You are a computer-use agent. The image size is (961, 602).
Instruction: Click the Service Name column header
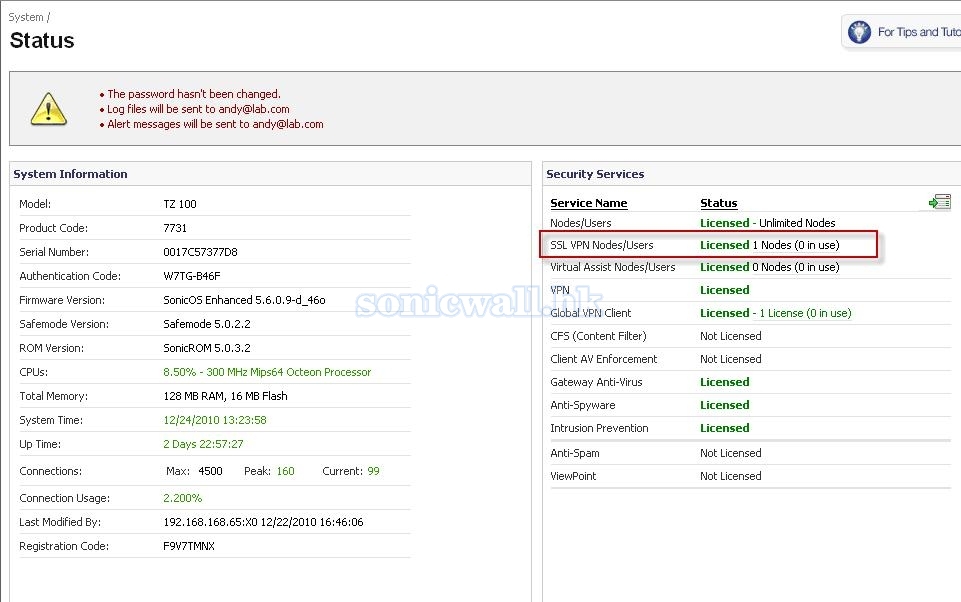pyautogui.click(x=588, y=203)
